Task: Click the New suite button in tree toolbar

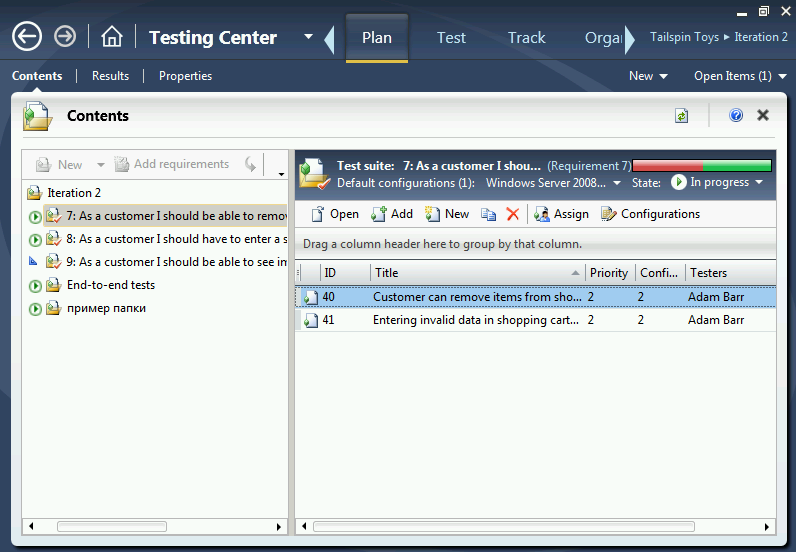Action: coord(58,165)
